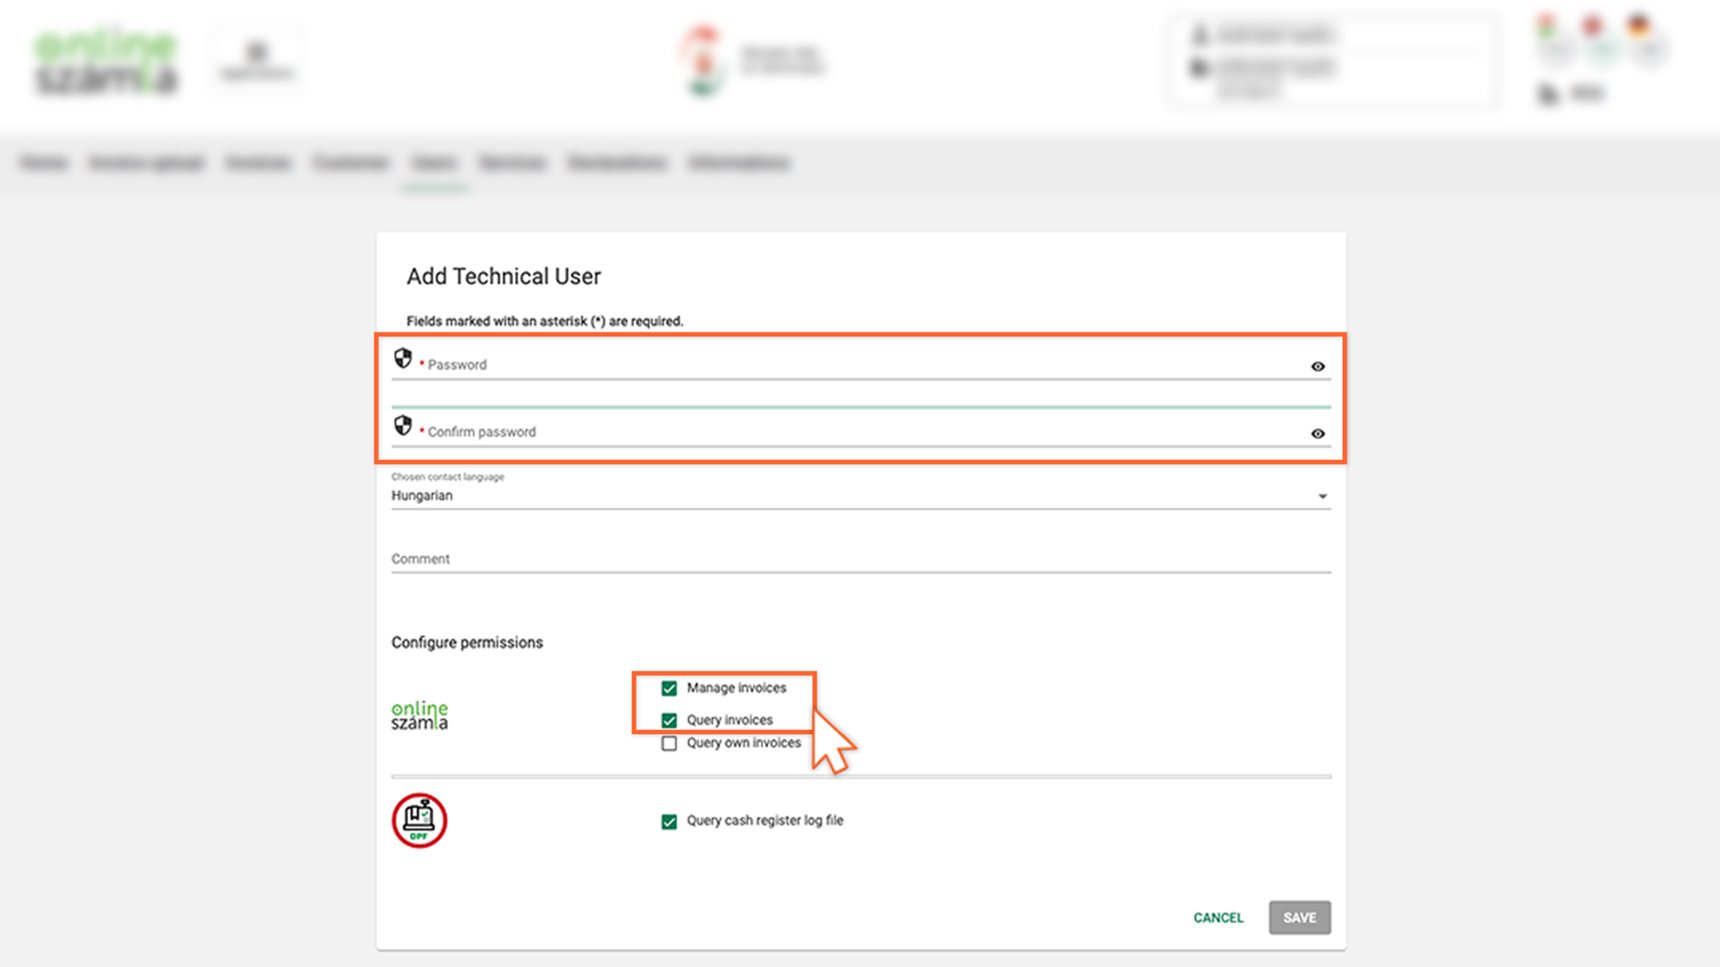Show the Password field contents via eye icon
The height and width of the screenshot is (967, 1720).
(1318, 366)
